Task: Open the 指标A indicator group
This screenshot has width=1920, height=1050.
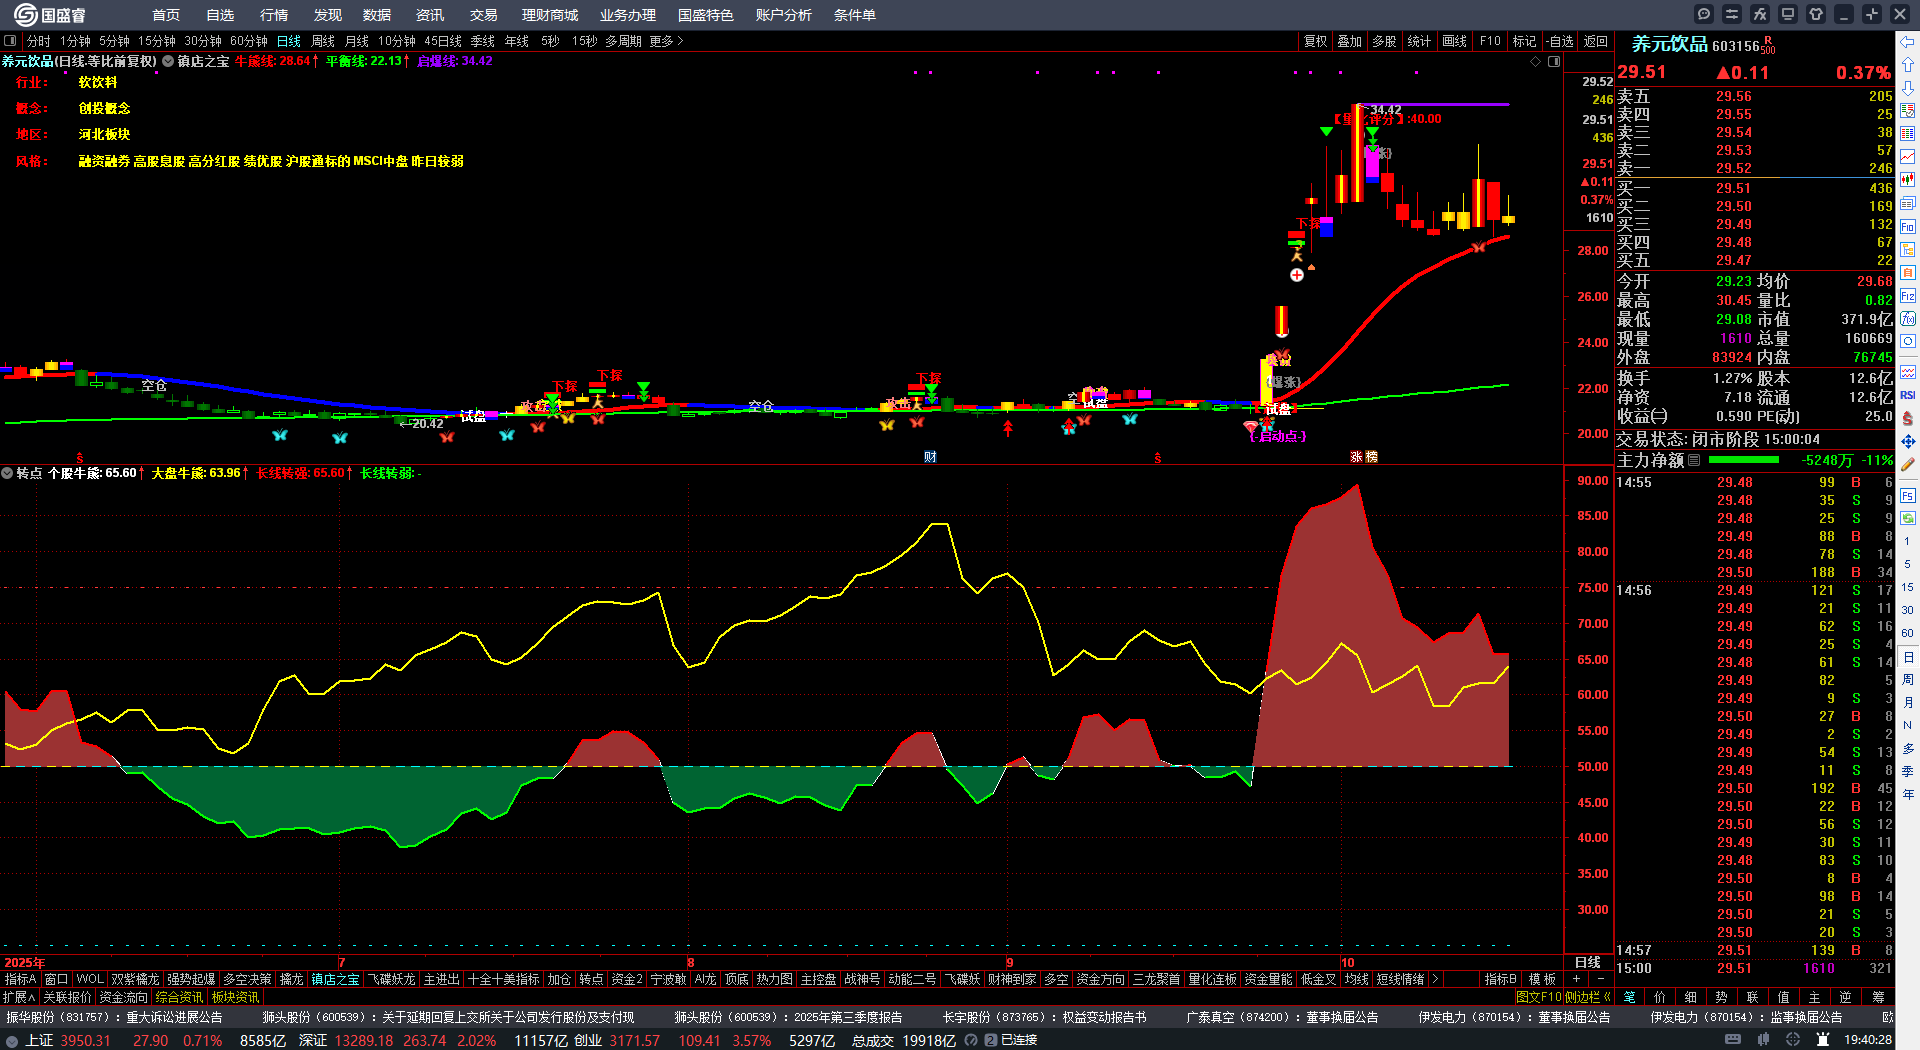Action: pyautogui.click(x=21, y=979)
